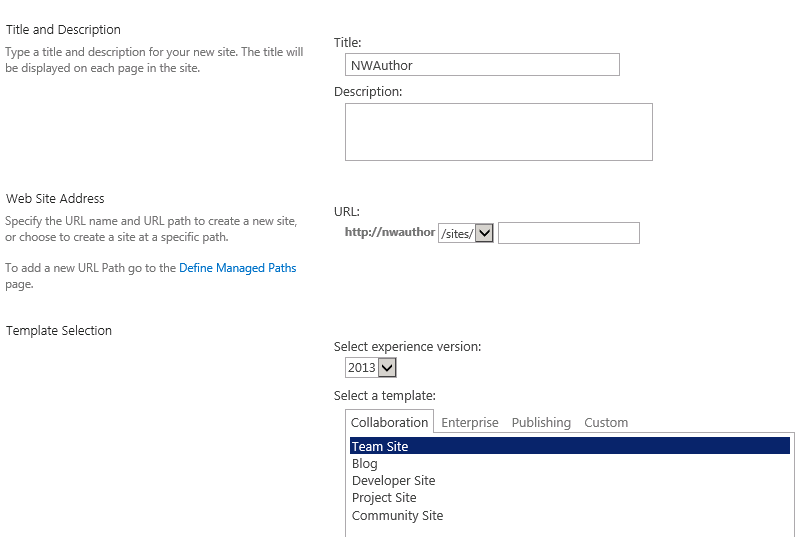The image size is (801, 537).
Task: Click the Title input field containing NWAuthor
Action: [x=482, y=65]
